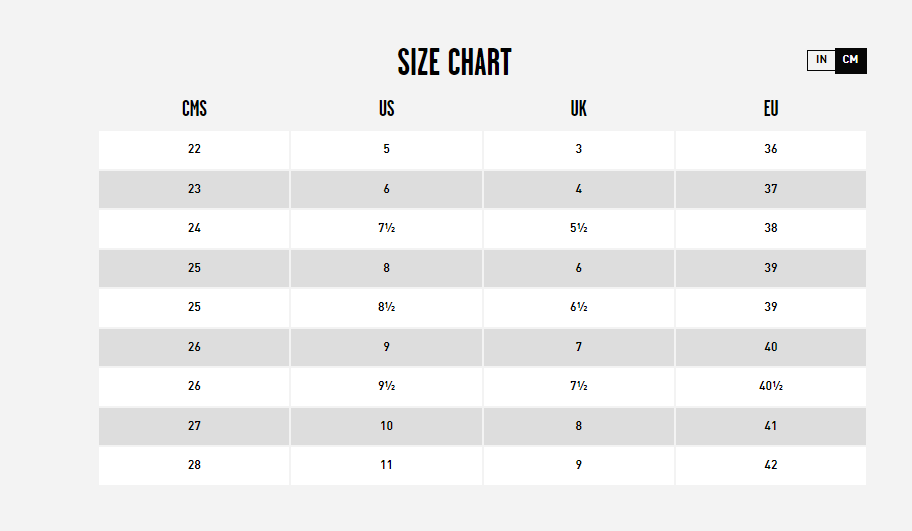Click EU size 37 cell
912x531 pixels.
(771, 189)
